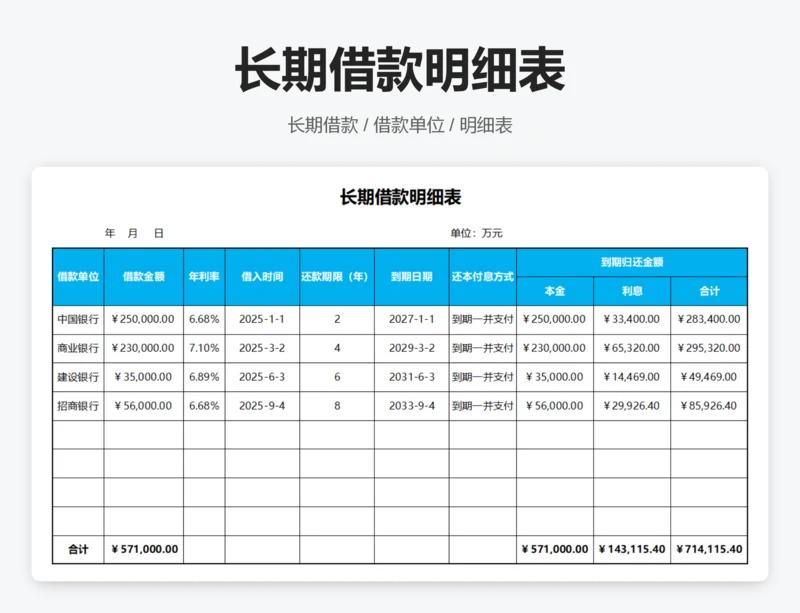Select interest cell ¥33,400.00
800x613 pixels.
pos(632,320)
